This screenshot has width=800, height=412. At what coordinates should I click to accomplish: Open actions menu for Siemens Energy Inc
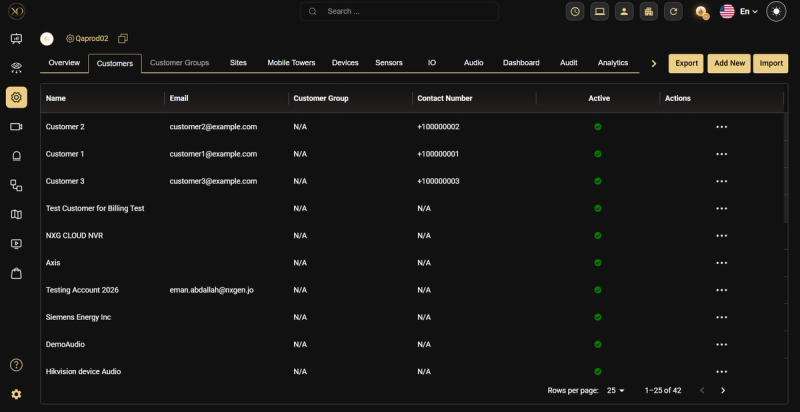click(x=721, y=317)
